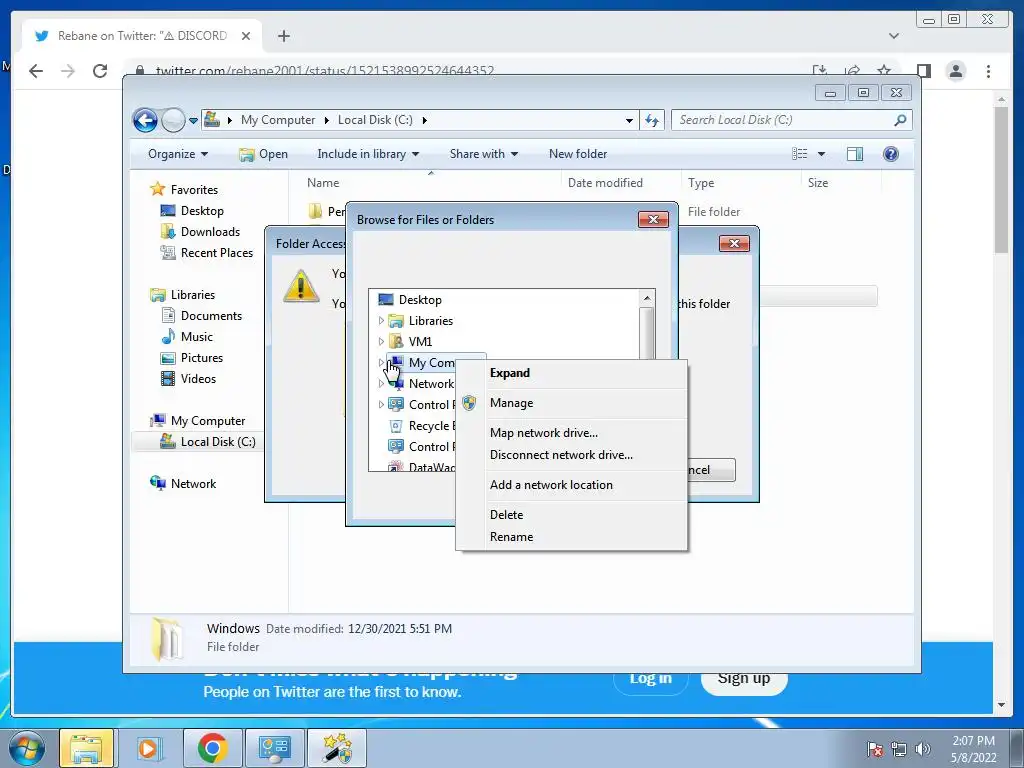Open the Share with dropdown
1024x768 pixels.
[x=483, y=154]
